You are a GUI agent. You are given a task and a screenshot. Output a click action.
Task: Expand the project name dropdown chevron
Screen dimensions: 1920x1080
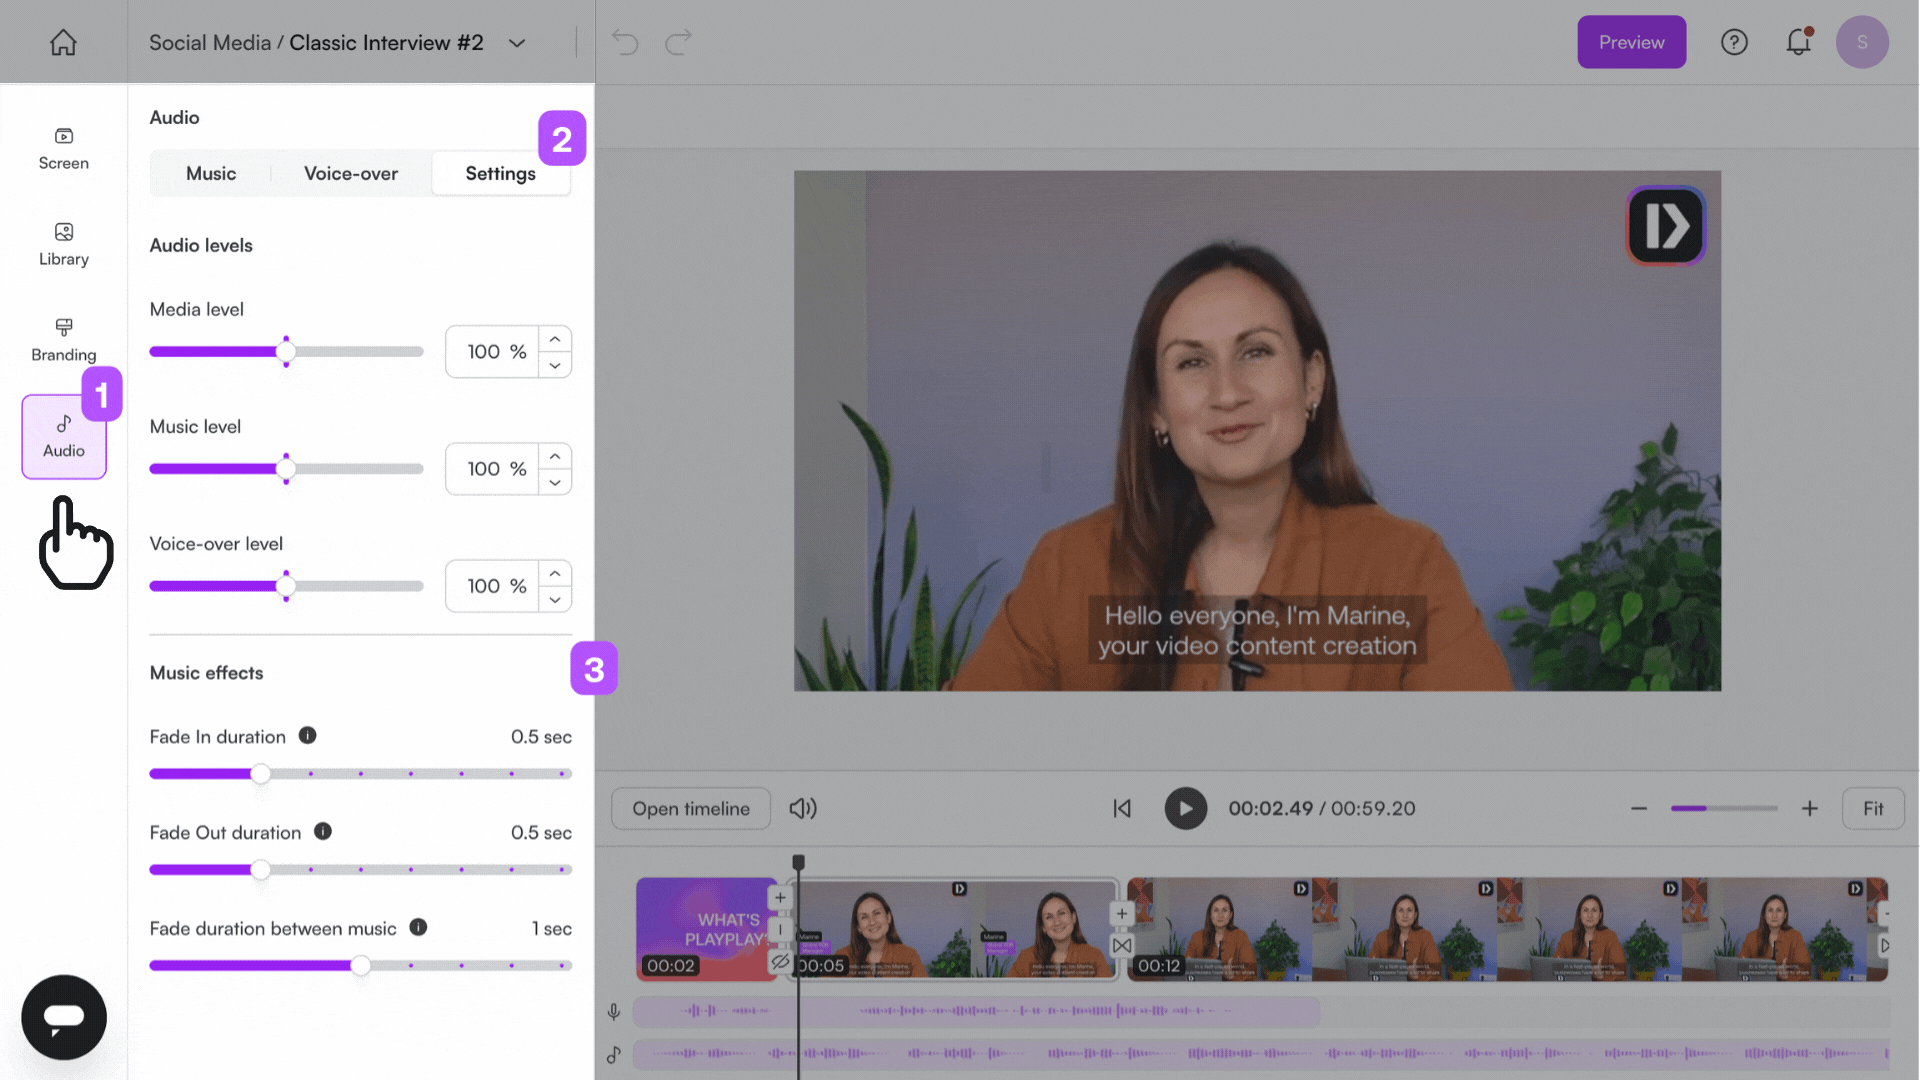point(517,43)
